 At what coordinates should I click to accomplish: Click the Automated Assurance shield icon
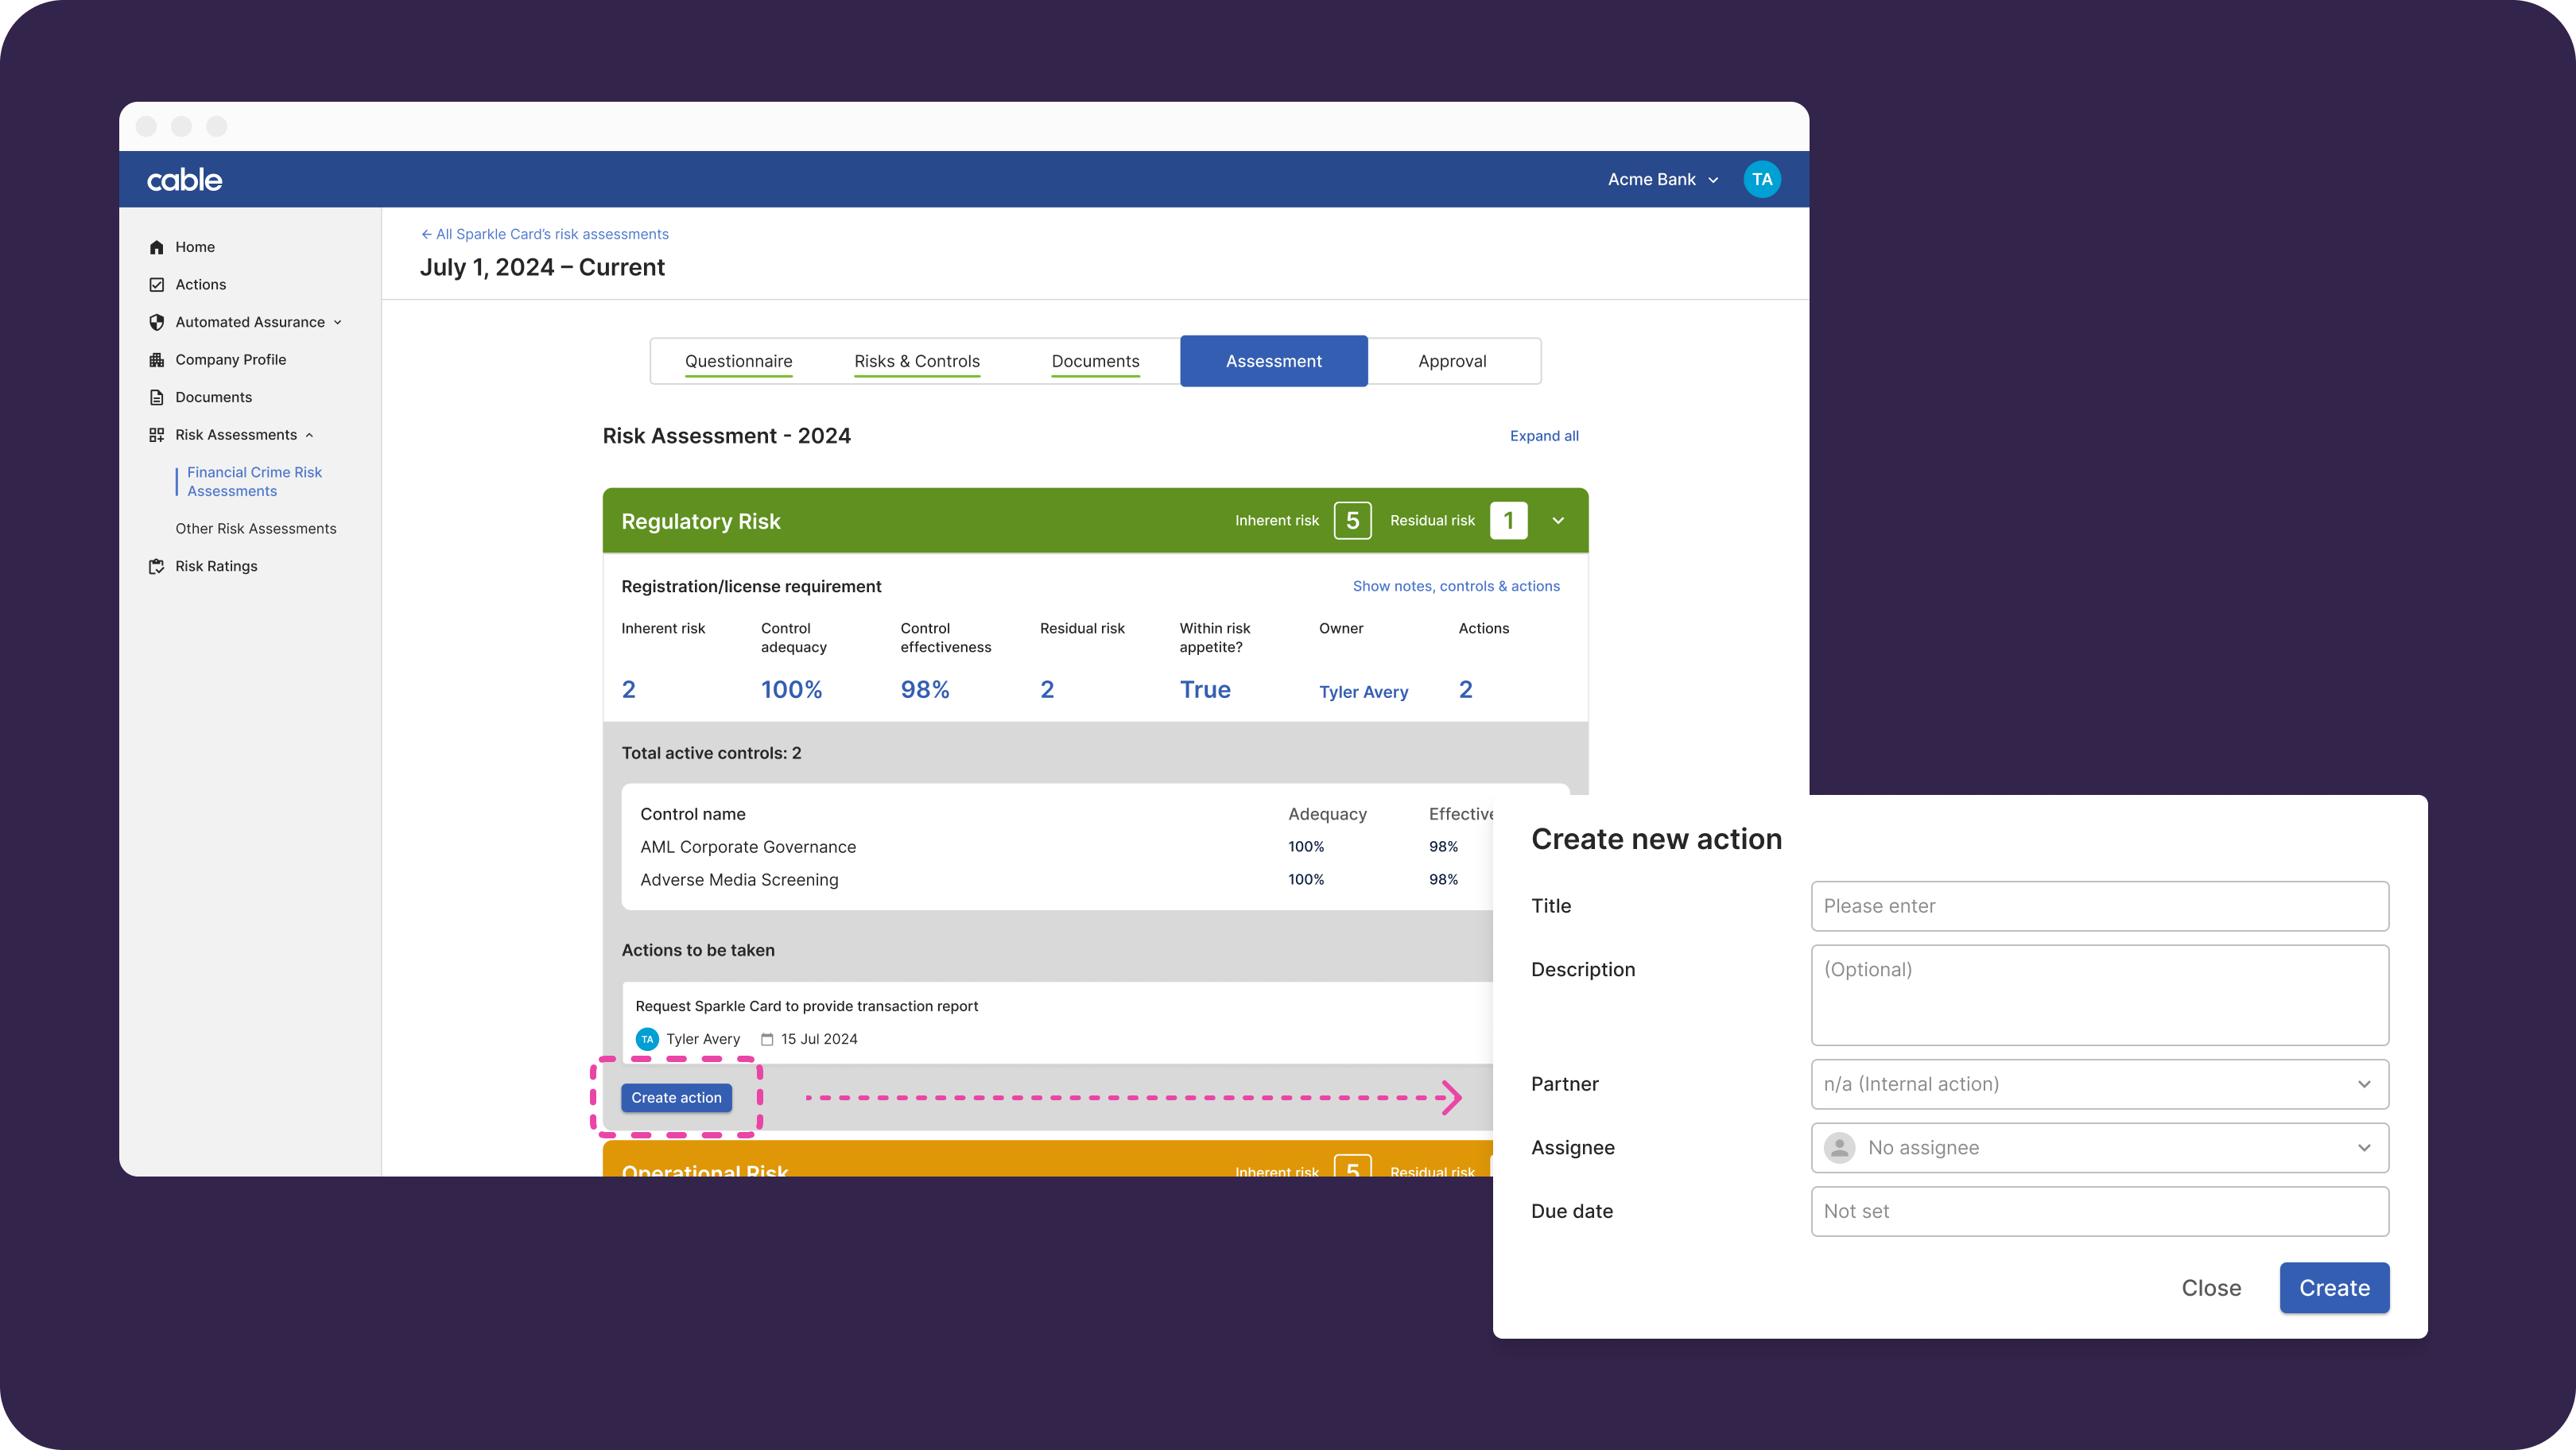point(156,322)
